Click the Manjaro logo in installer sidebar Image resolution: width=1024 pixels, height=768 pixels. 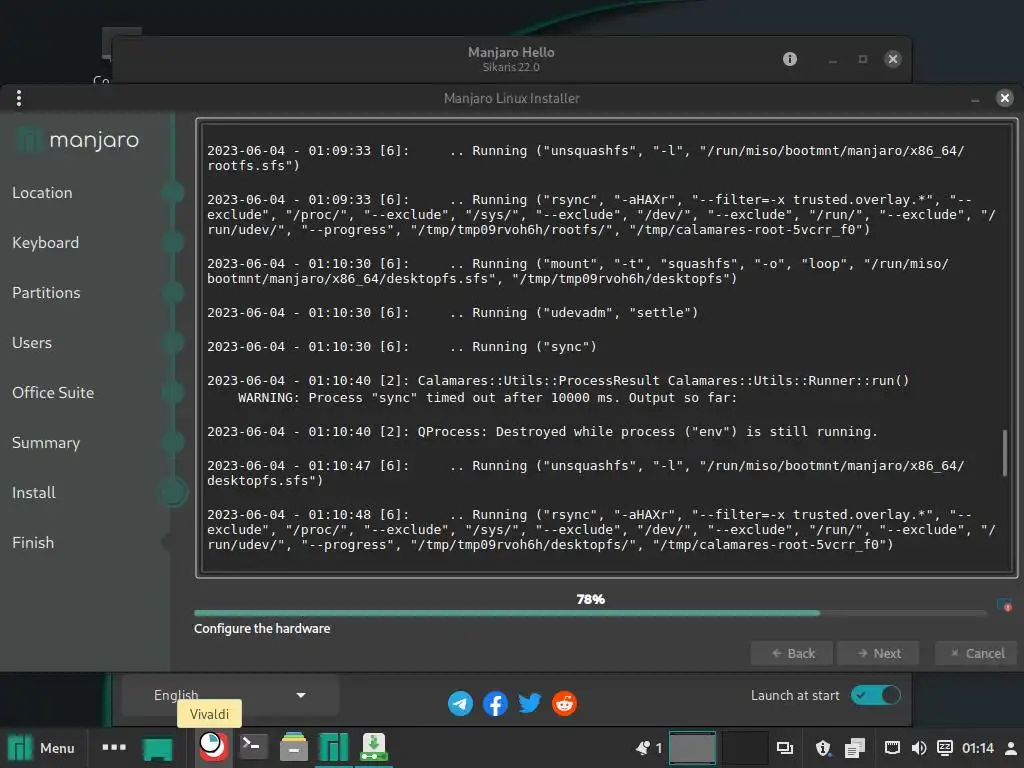click(x=77, y=139)
